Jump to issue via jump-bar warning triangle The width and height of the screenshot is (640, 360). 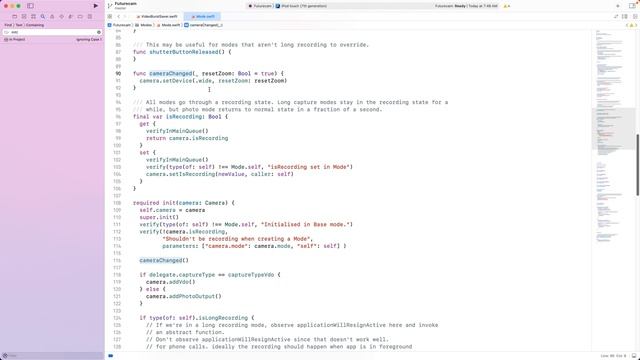631,25
